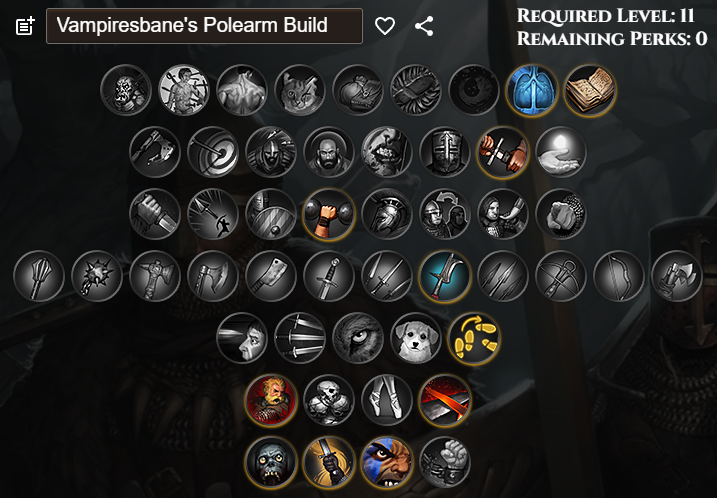Viewport: 717px width, 498px height.
Task: Select the pointing gauntlet perk icon
Action: pos(561,214)
